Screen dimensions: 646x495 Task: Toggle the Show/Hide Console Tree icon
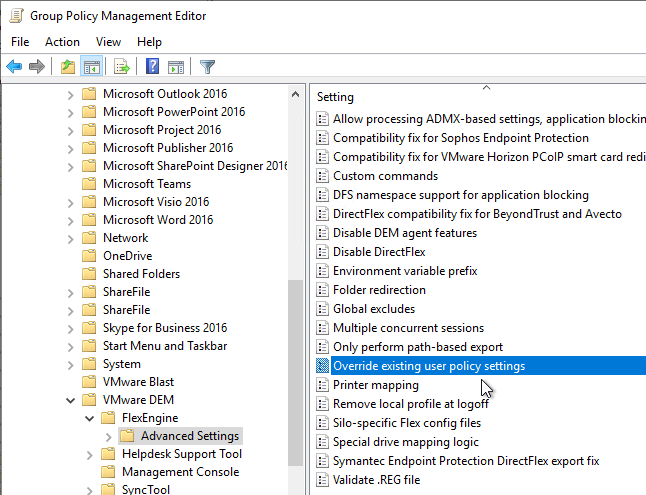point(91,66)
